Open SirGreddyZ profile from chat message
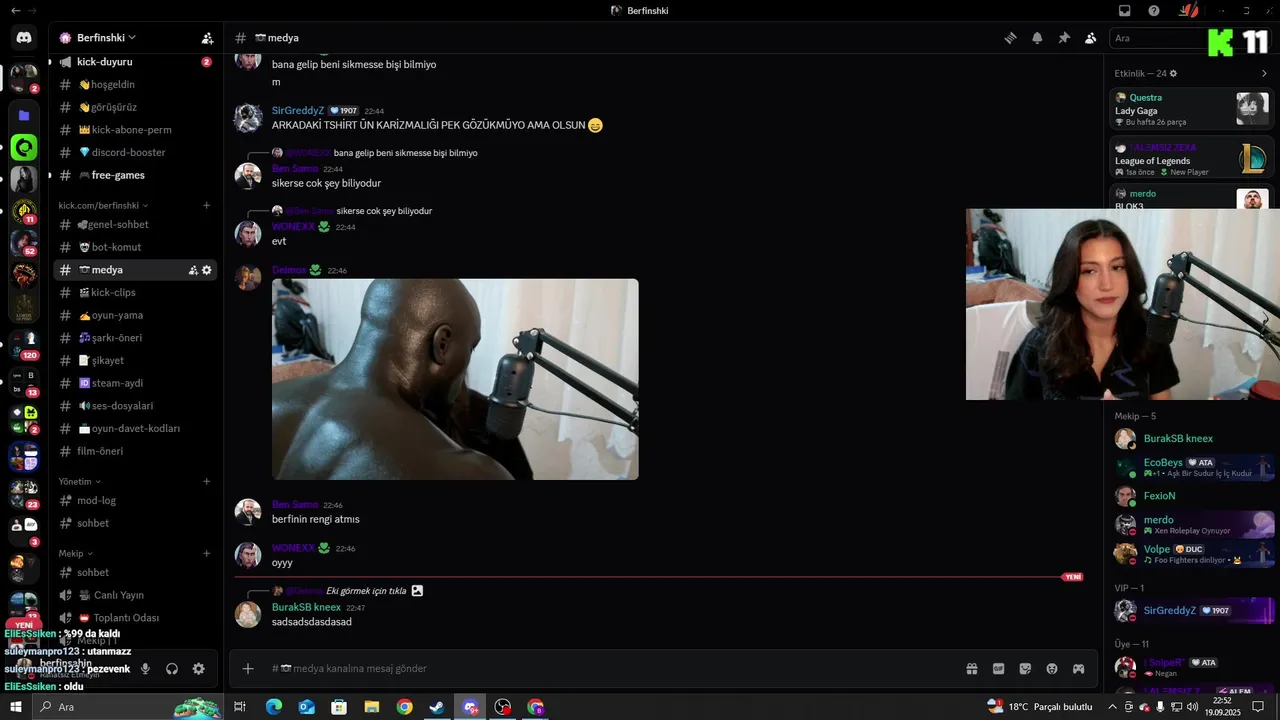The image size is (1280, 720). pyautogui.click(x=298, y=110)
